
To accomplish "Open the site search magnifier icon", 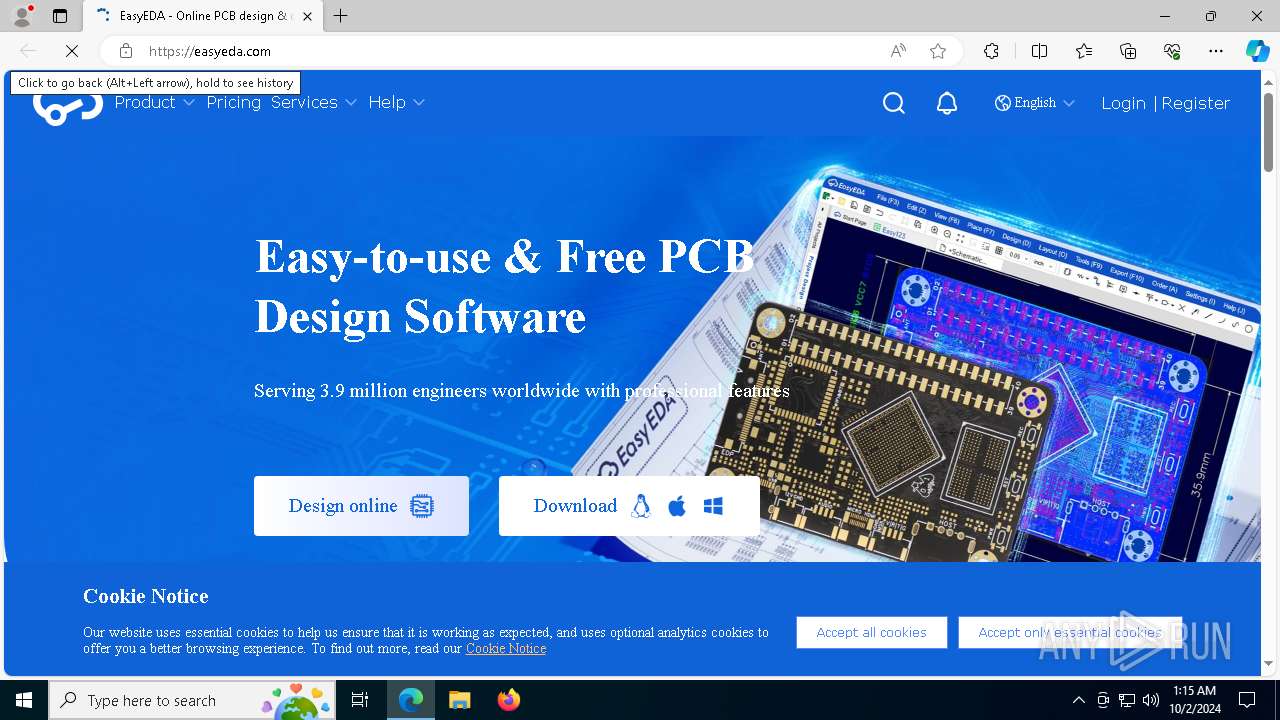I will [x=894, y=103].
